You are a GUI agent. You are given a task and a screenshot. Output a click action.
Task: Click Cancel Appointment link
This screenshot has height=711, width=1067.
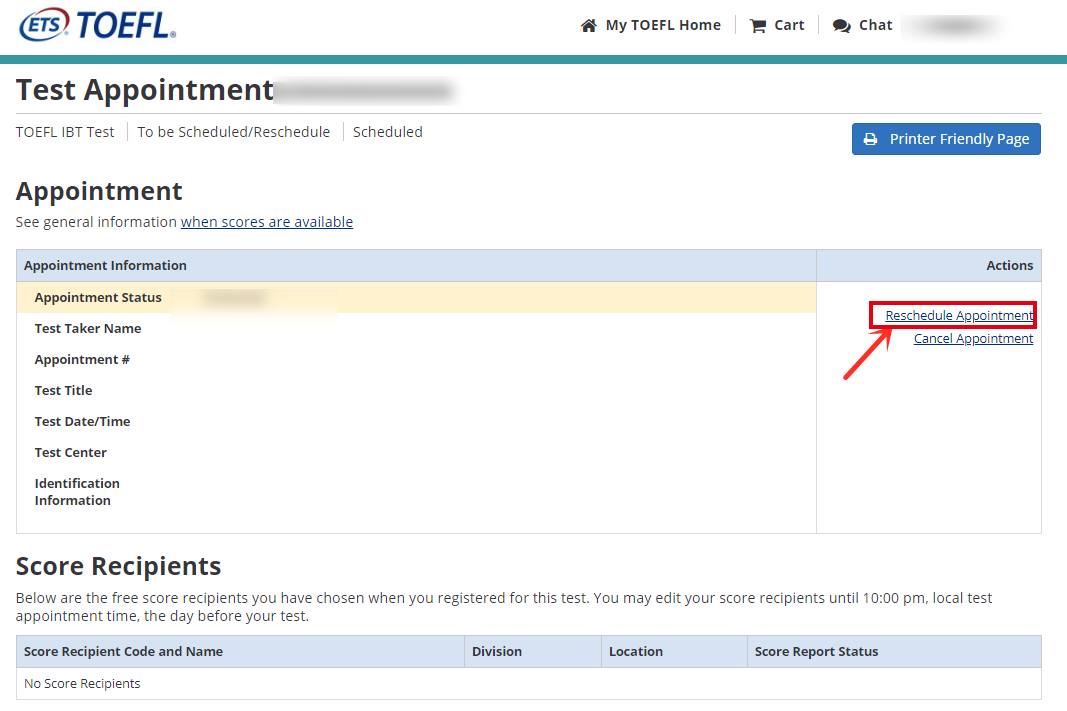click(x=973, y=339)
